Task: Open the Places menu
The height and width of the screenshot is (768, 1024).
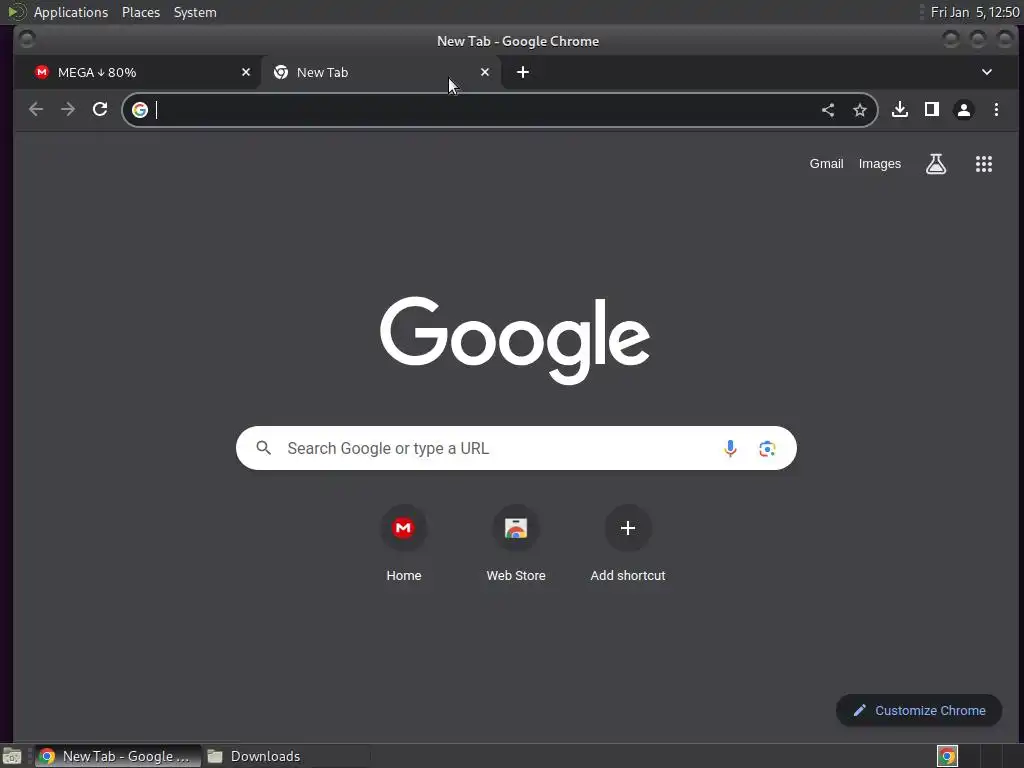Action: click(141, 12)
